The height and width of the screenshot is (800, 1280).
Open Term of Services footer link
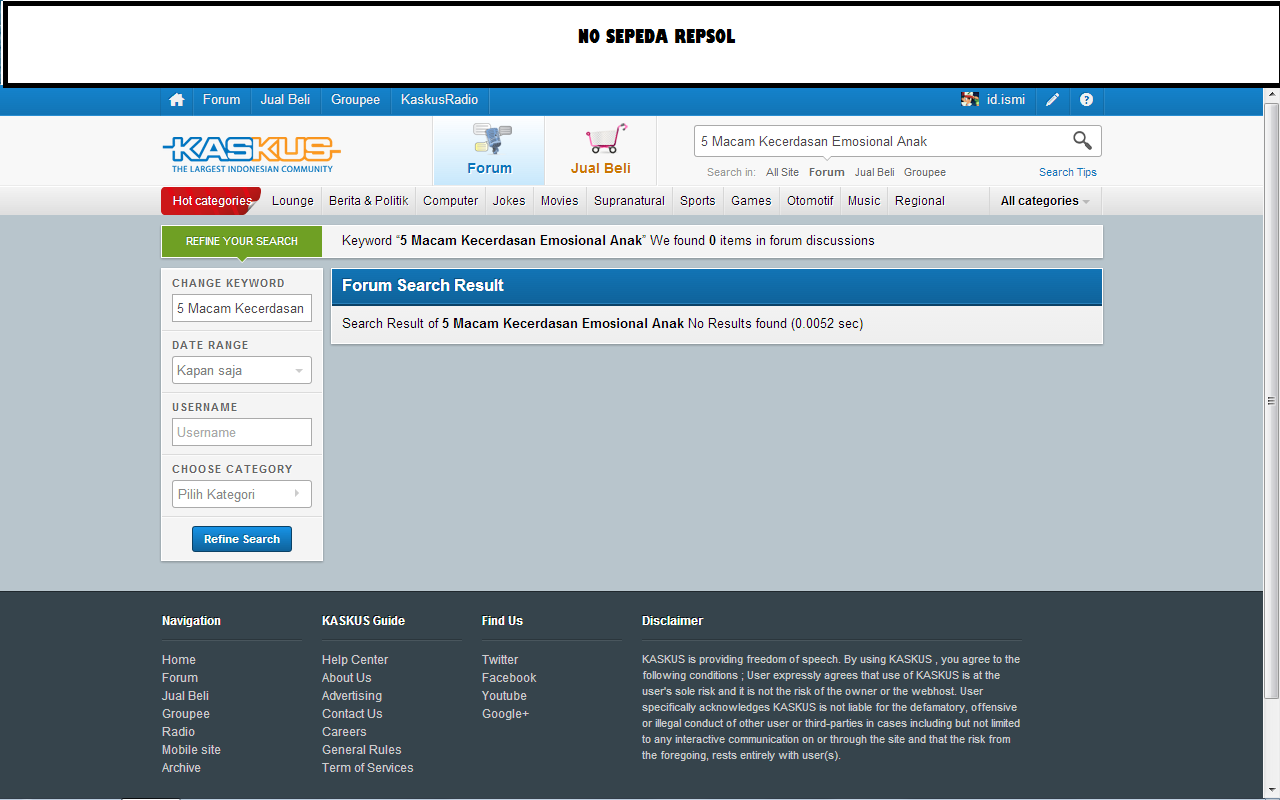click(x=368, y=768)
